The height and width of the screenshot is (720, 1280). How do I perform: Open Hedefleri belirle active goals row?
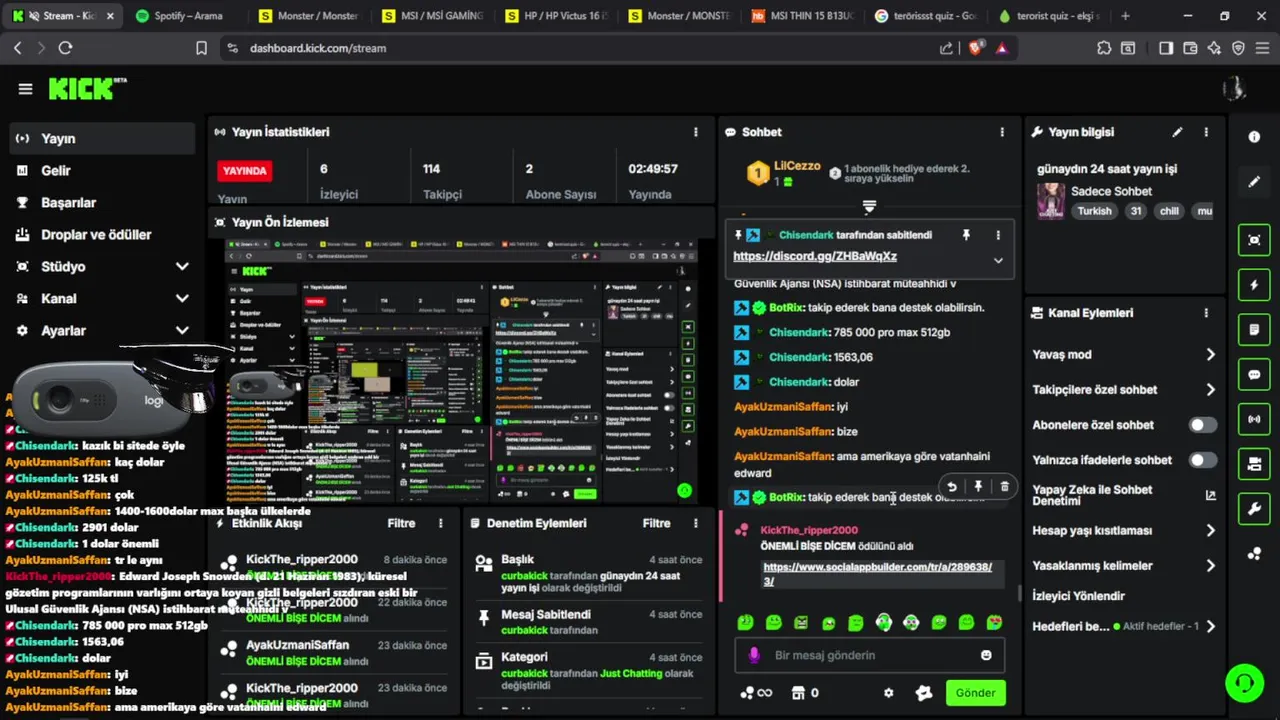[1124, 627]
